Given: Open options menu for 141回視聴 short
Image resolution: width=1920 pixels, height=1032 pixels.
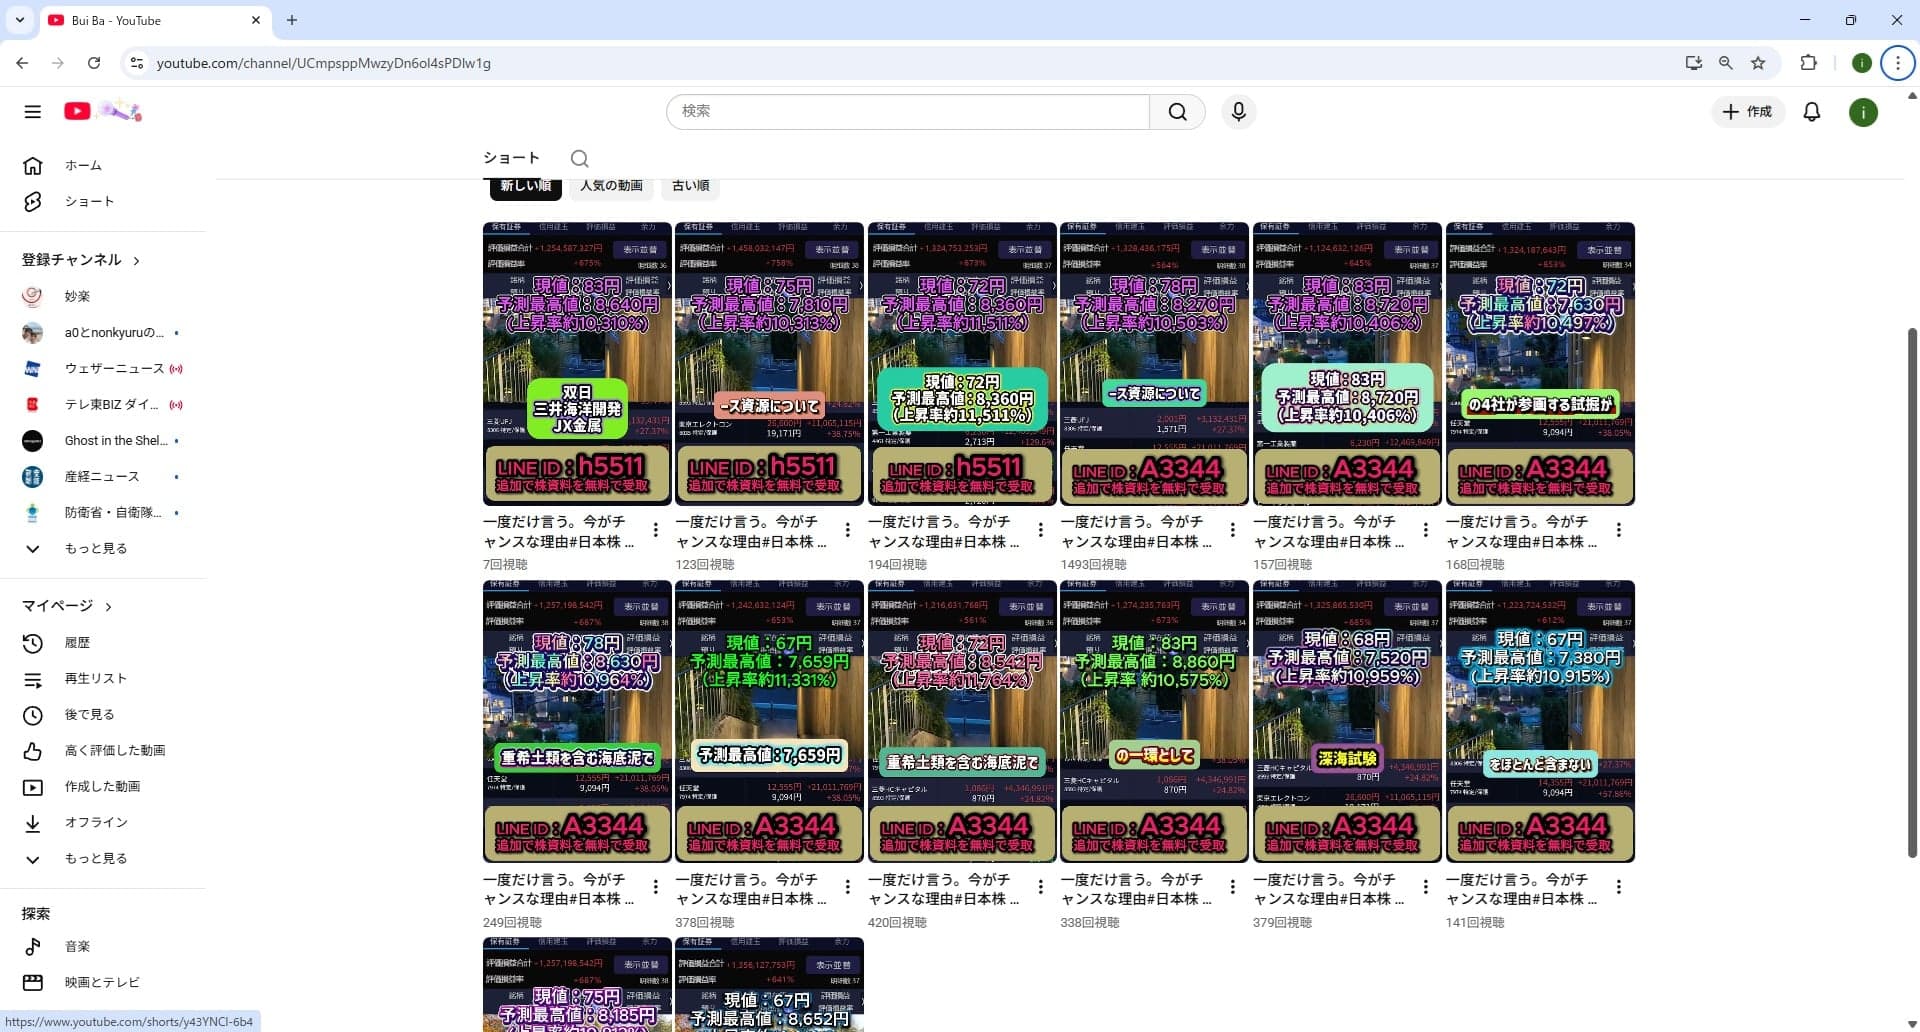Looking at the screenshot, I should point(1618,887).
